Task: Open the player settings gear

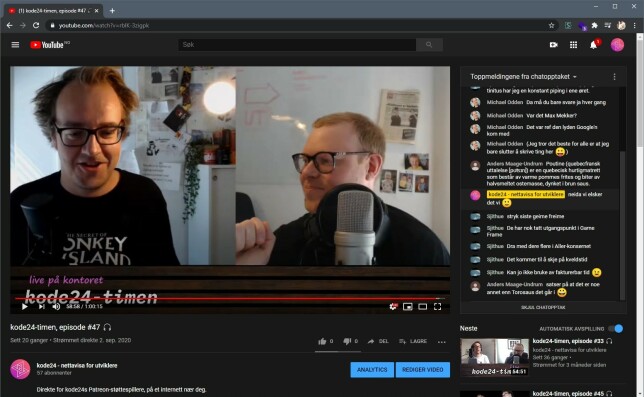Action: click(x=393, y=307)
